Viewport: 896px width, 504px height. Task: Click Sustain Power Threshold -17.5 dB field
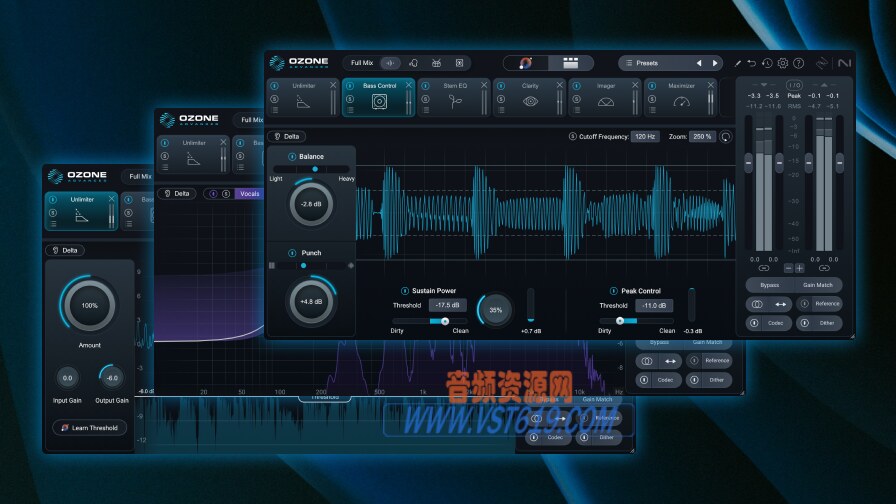point(447,305)
